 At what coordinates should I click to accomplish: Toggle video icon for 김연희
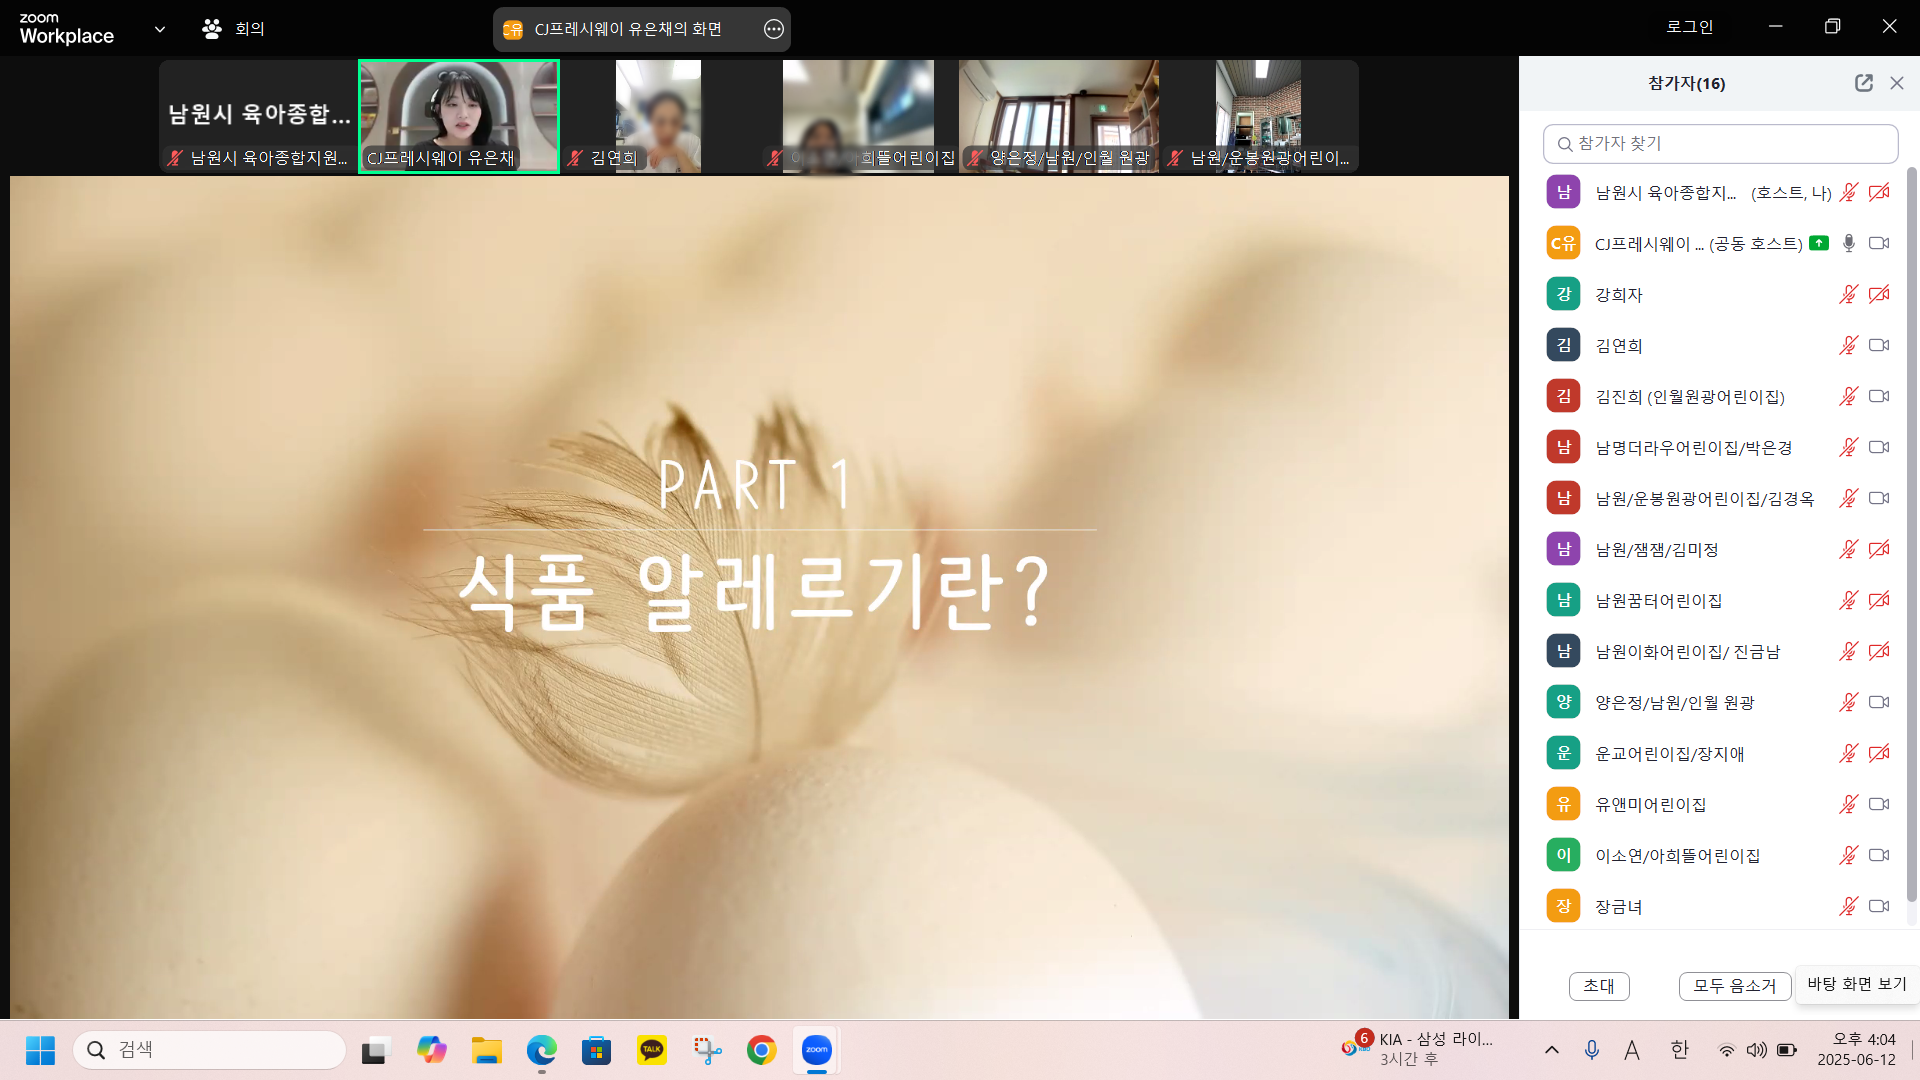tap(1879, 346)
